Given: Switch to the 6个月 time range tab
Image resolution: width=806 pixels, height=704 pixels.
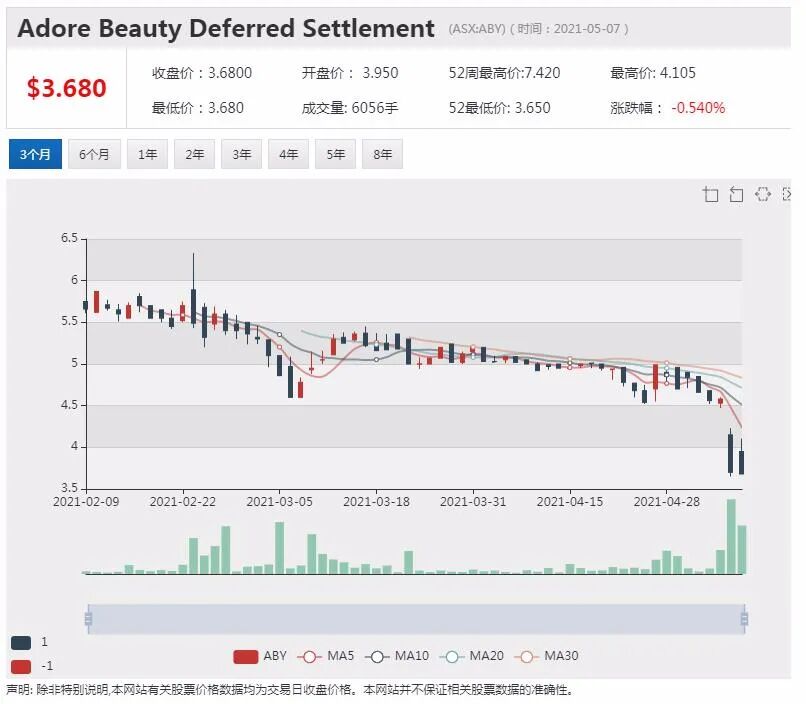Looking at the screenshot, I should (94, 154).
